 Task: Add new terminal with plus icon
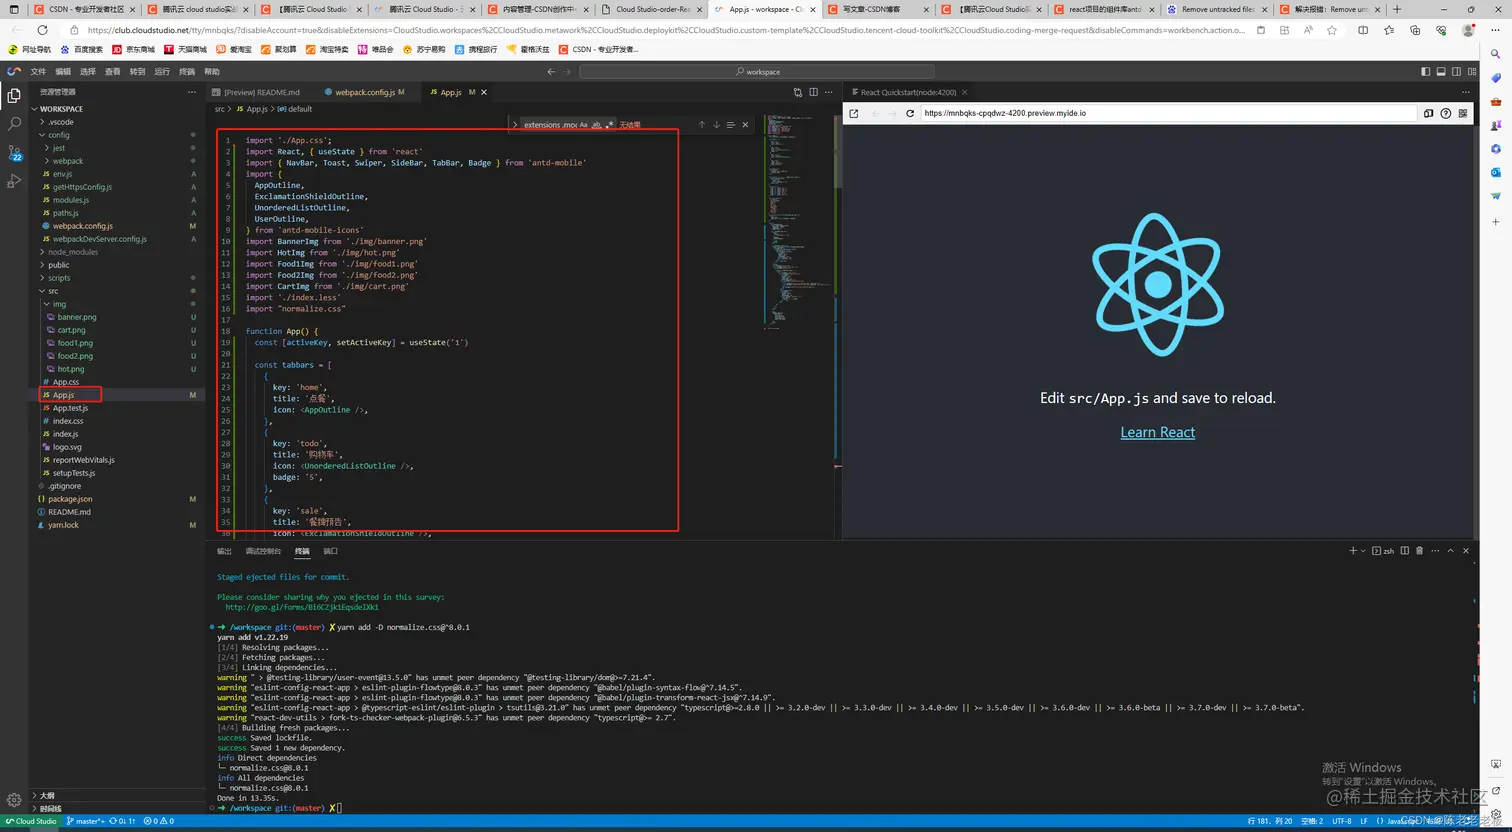(1352, 551)
